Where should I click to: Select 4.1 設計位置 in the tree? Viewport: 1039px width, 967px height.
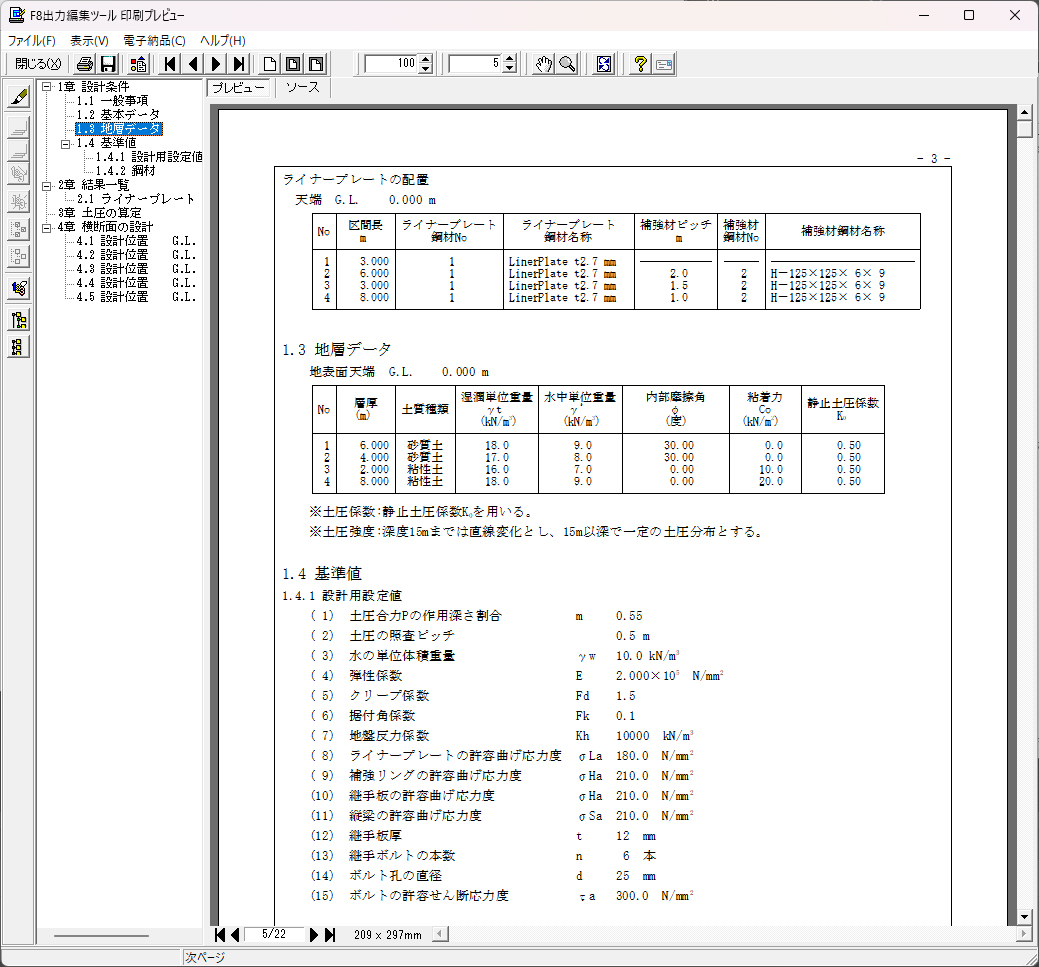pyautogui.click(x=136, y=241)
